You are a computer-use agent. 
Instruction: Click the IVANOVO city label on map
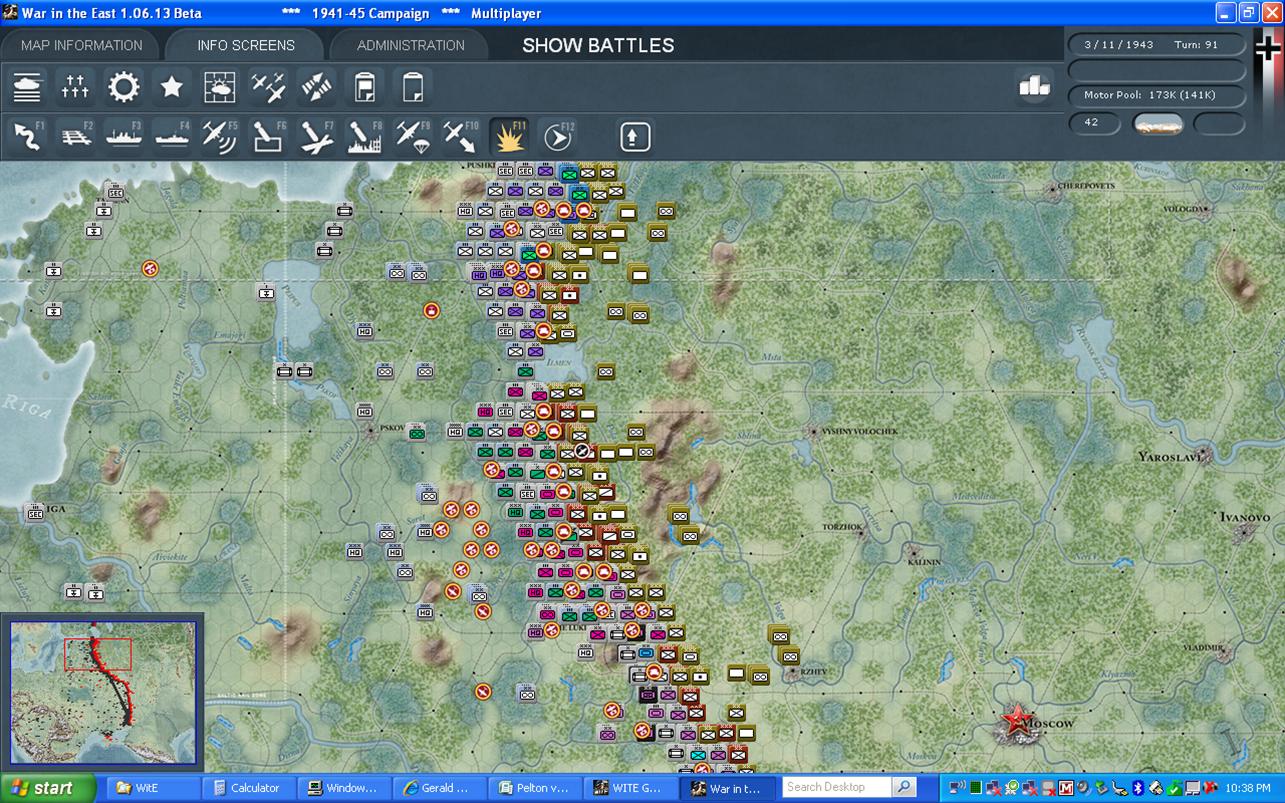tap(1244, 517)
